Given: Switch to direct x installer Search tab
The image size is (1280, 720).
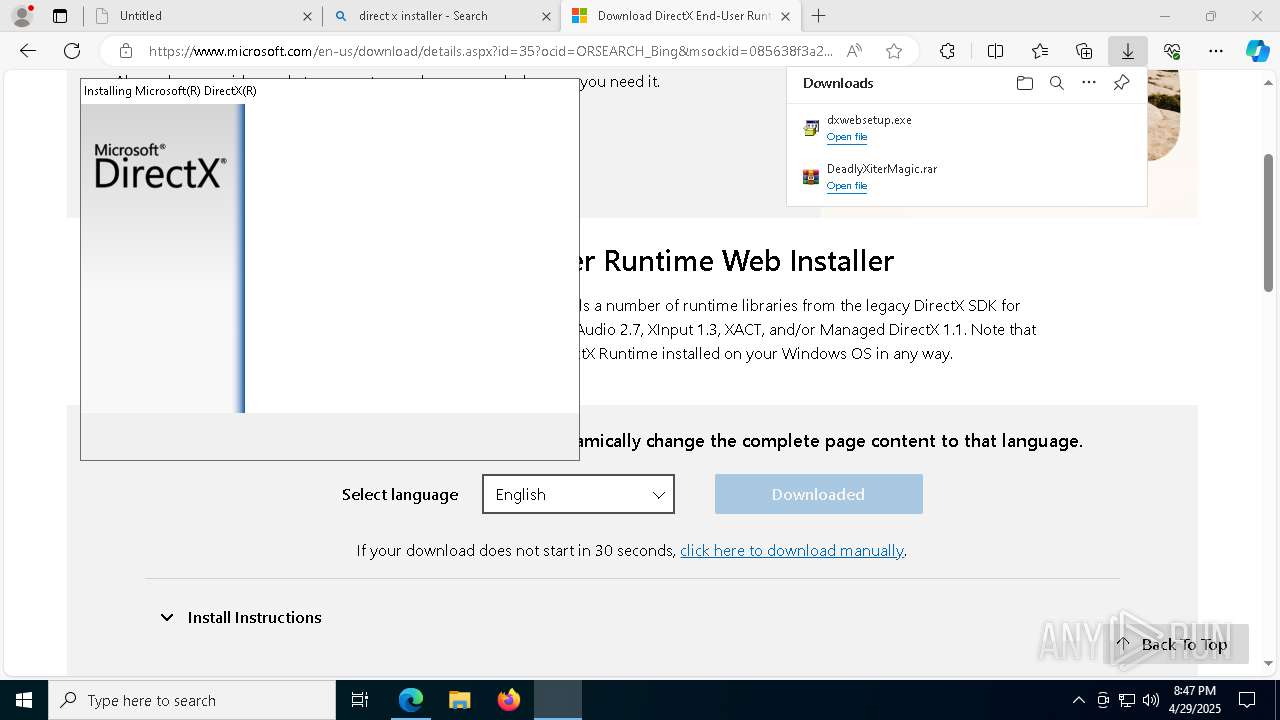Looking at the screenshot, I should (x=441, y=16).
